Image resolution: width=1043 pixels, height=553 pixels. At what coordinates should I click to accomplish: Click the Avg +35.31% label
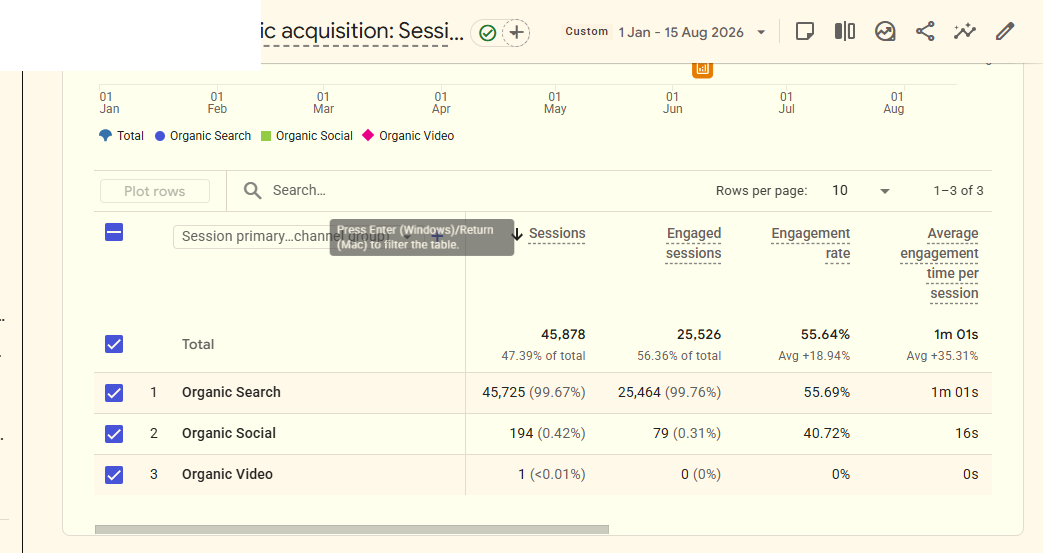click(943, 356)
